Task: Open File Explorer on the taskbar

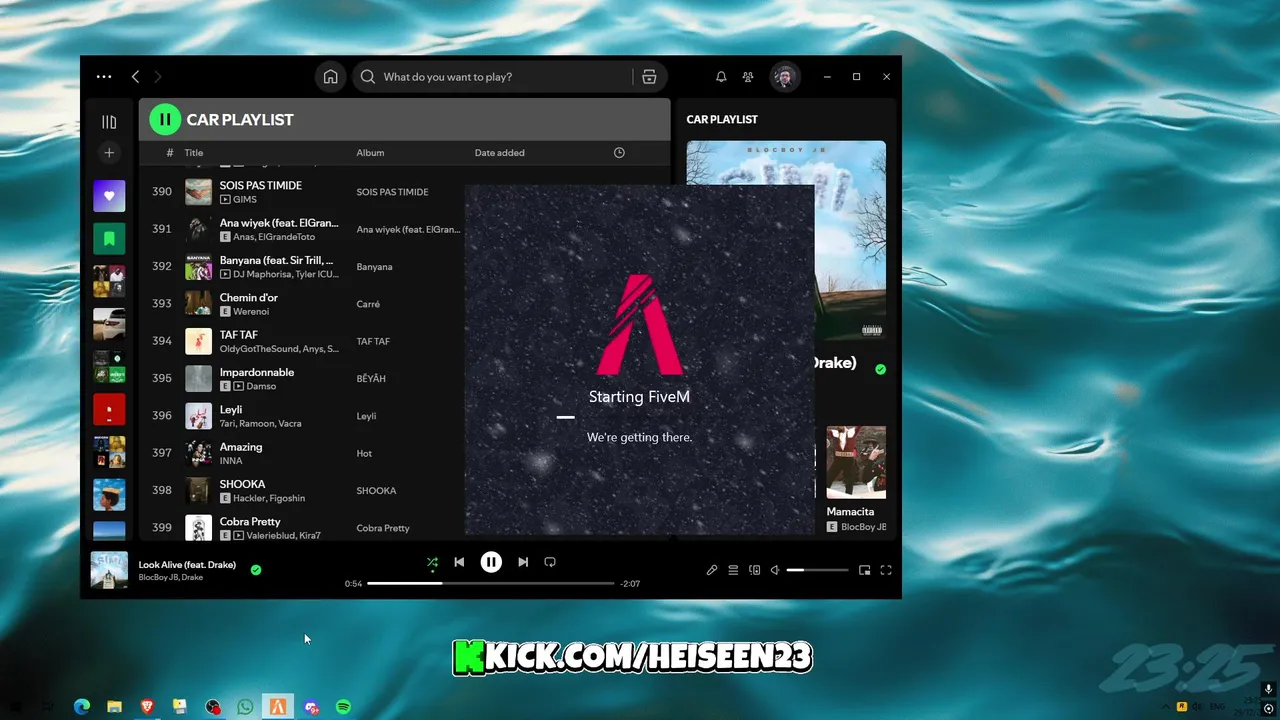Action: pos(114,707)
